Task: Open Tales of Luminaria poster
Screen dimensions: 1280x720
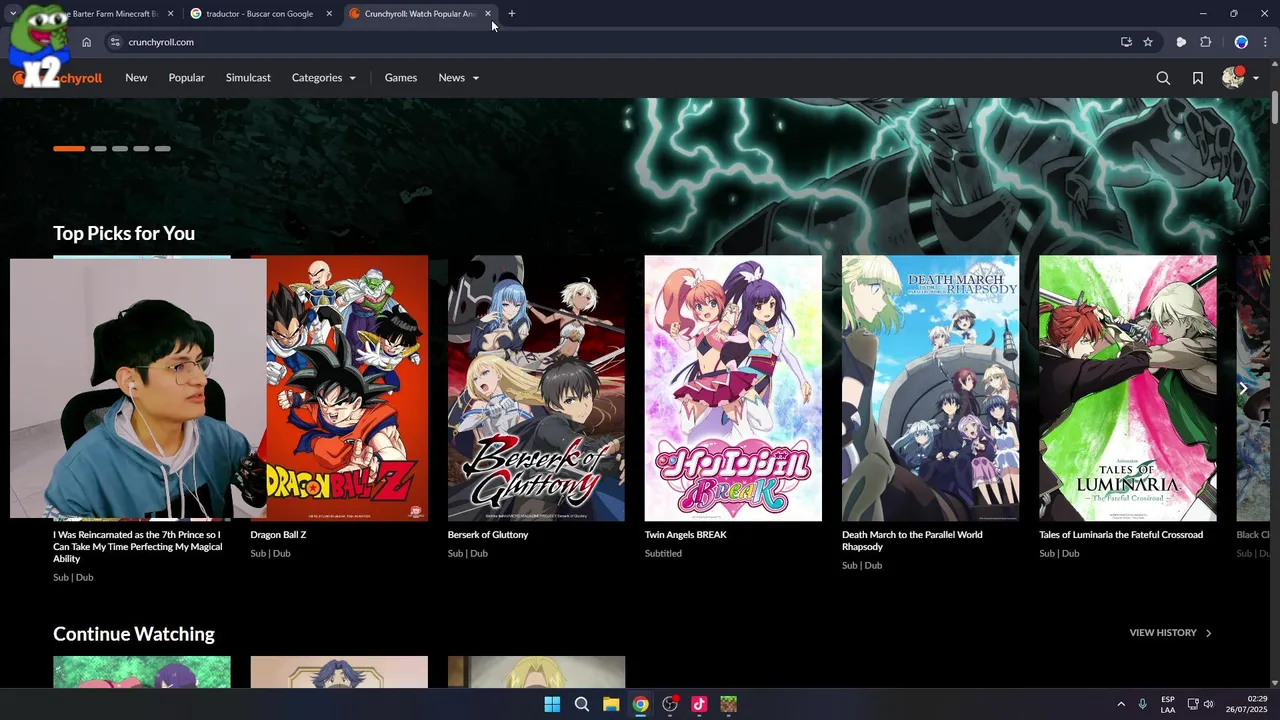Action: point(1128,388)
